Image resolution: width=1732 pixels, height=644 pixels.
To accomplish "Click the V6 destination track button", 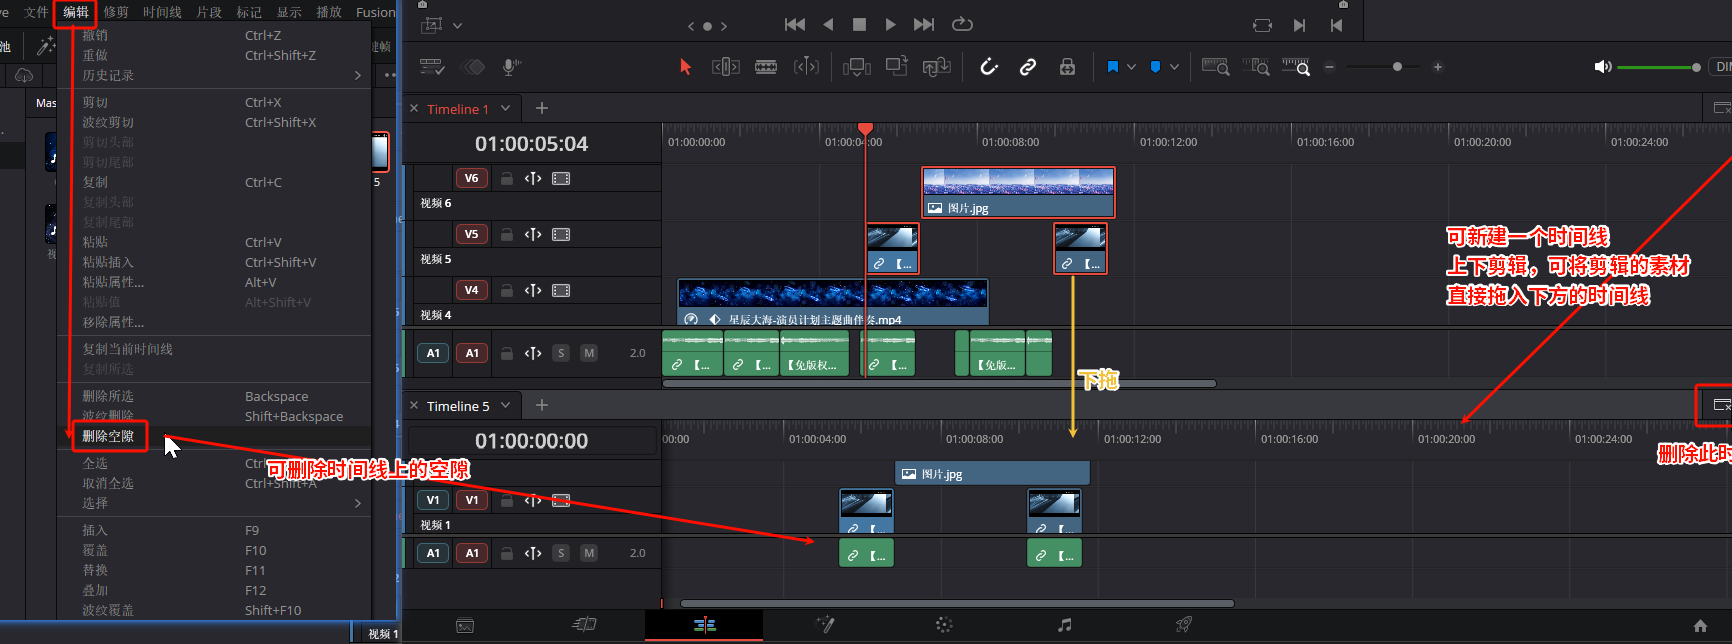I will pyautogui.click(x=472, y=178).
